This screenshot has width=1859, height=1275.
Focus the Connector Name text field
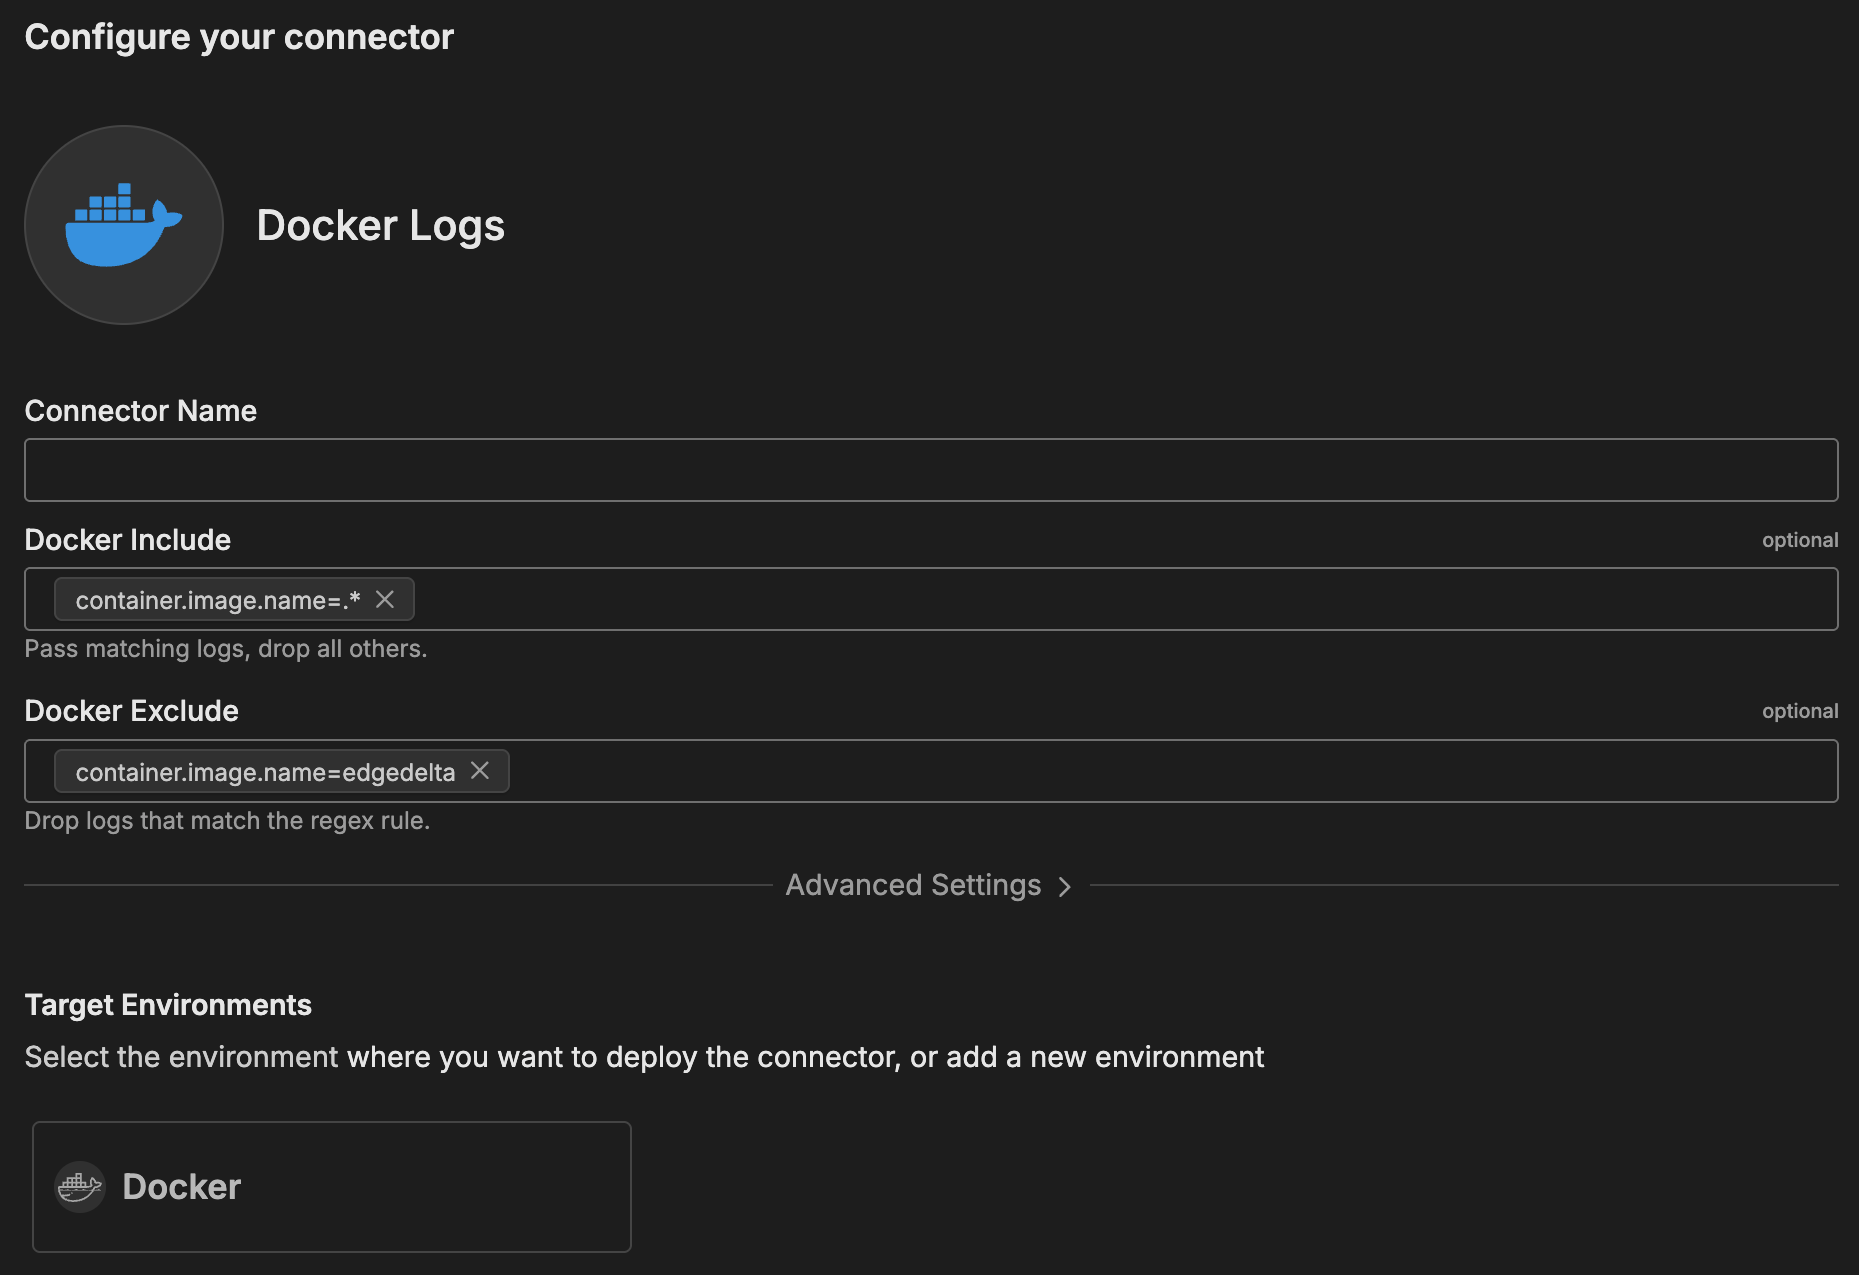tap(930, 470)
